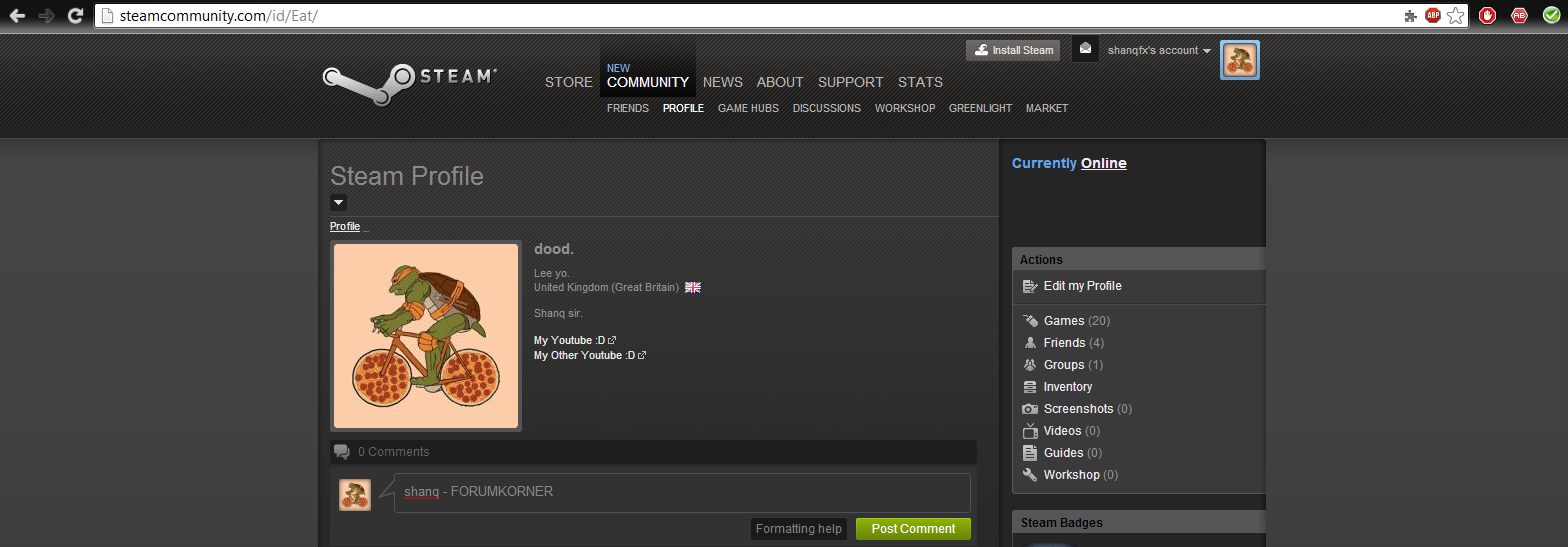Screen dimensions: 1568x547
Task: Open the Workshop (0) action link
Action: pos(1081,475)
